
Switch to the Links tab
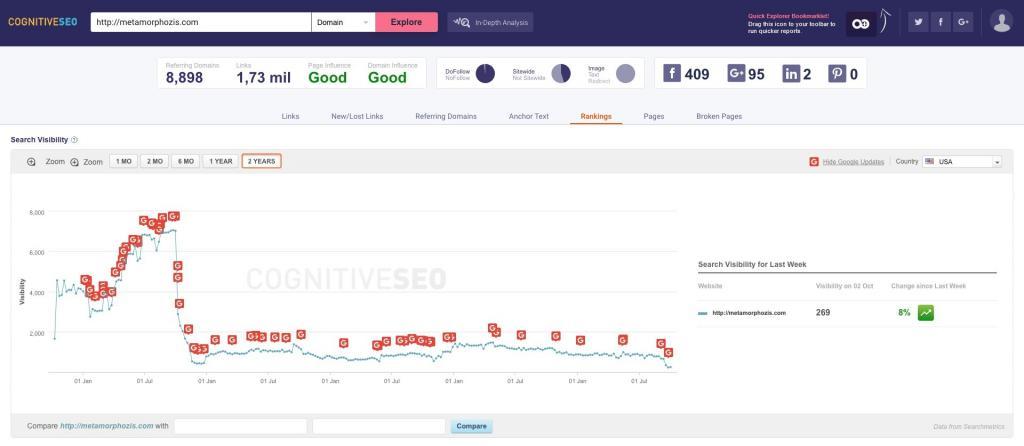[x=291, y=116]
